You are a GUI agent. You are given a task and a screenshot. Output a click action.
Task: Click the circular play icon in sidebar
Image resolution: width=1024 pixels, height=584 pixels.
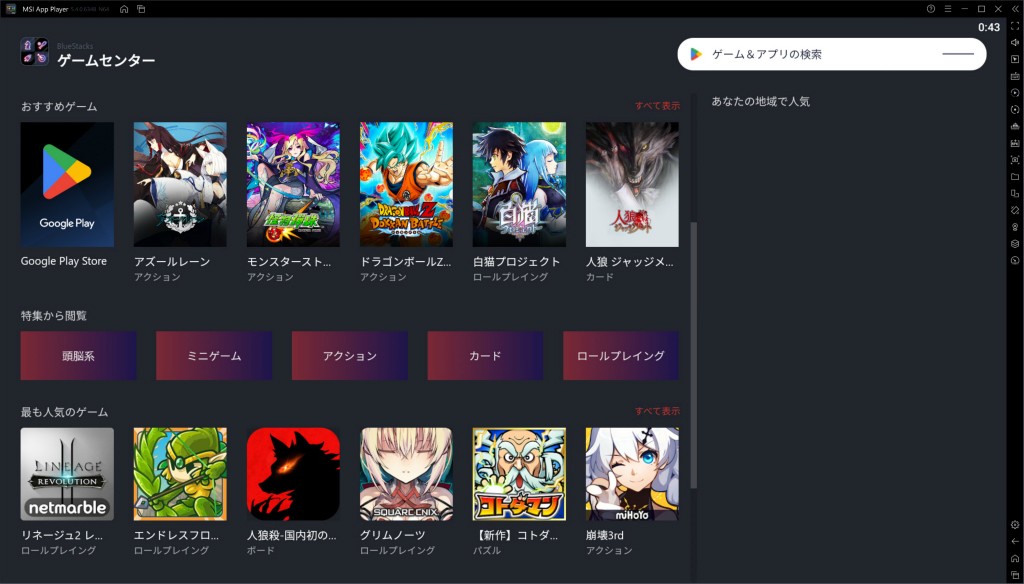(1015, 93)
